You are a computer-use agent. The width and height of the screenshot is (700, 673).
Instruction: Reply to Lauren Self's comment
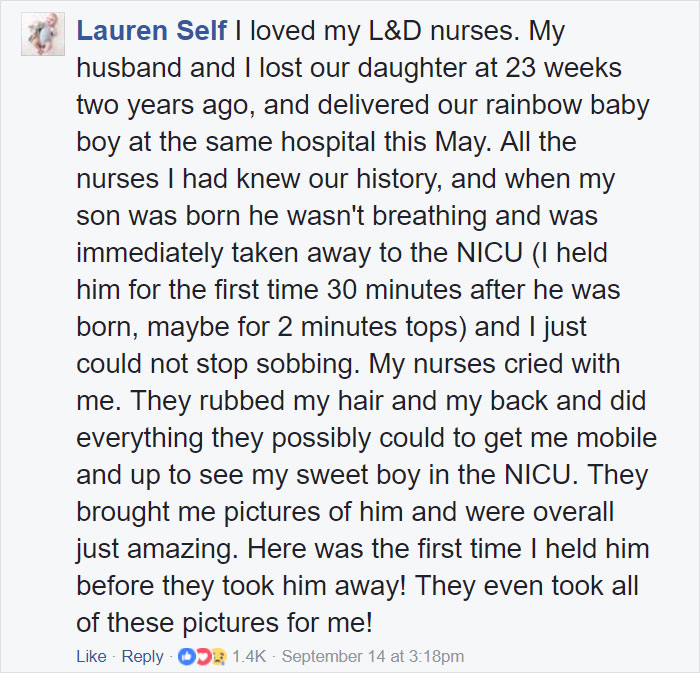[142, 657]
